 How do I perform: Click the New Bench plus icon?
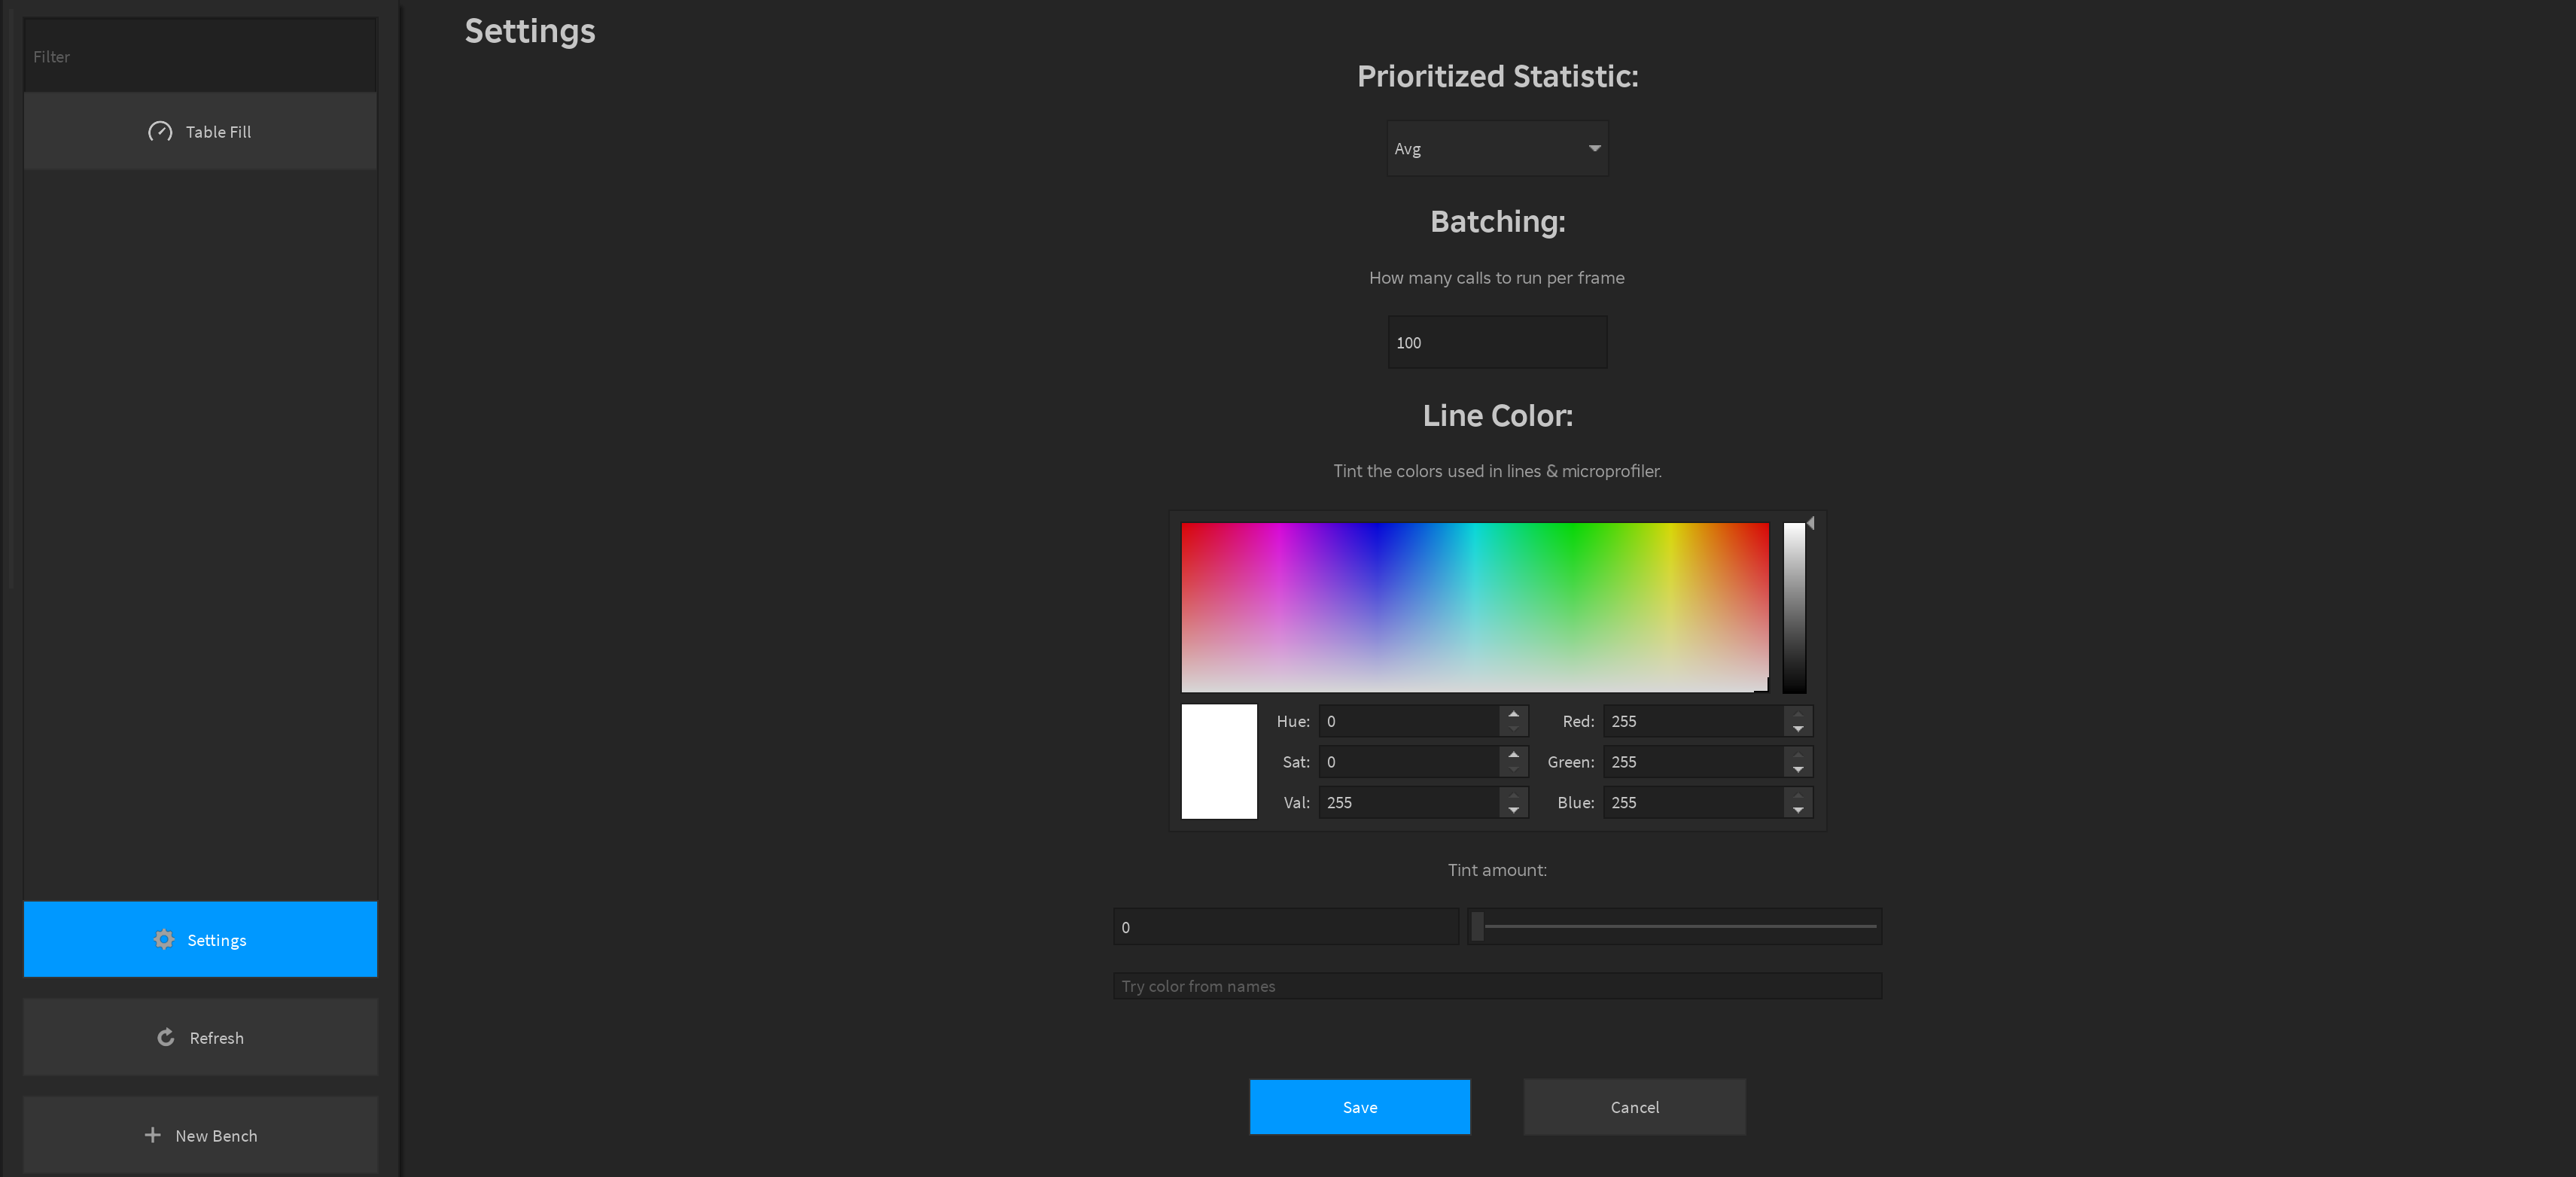coord(152,1135)
